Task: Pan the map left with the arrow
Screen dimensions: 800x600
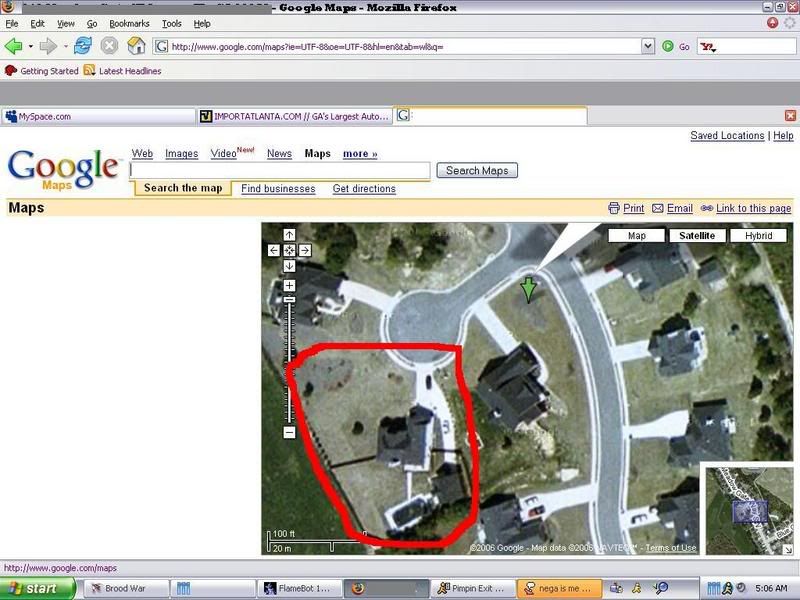Action: click(274, 250)
